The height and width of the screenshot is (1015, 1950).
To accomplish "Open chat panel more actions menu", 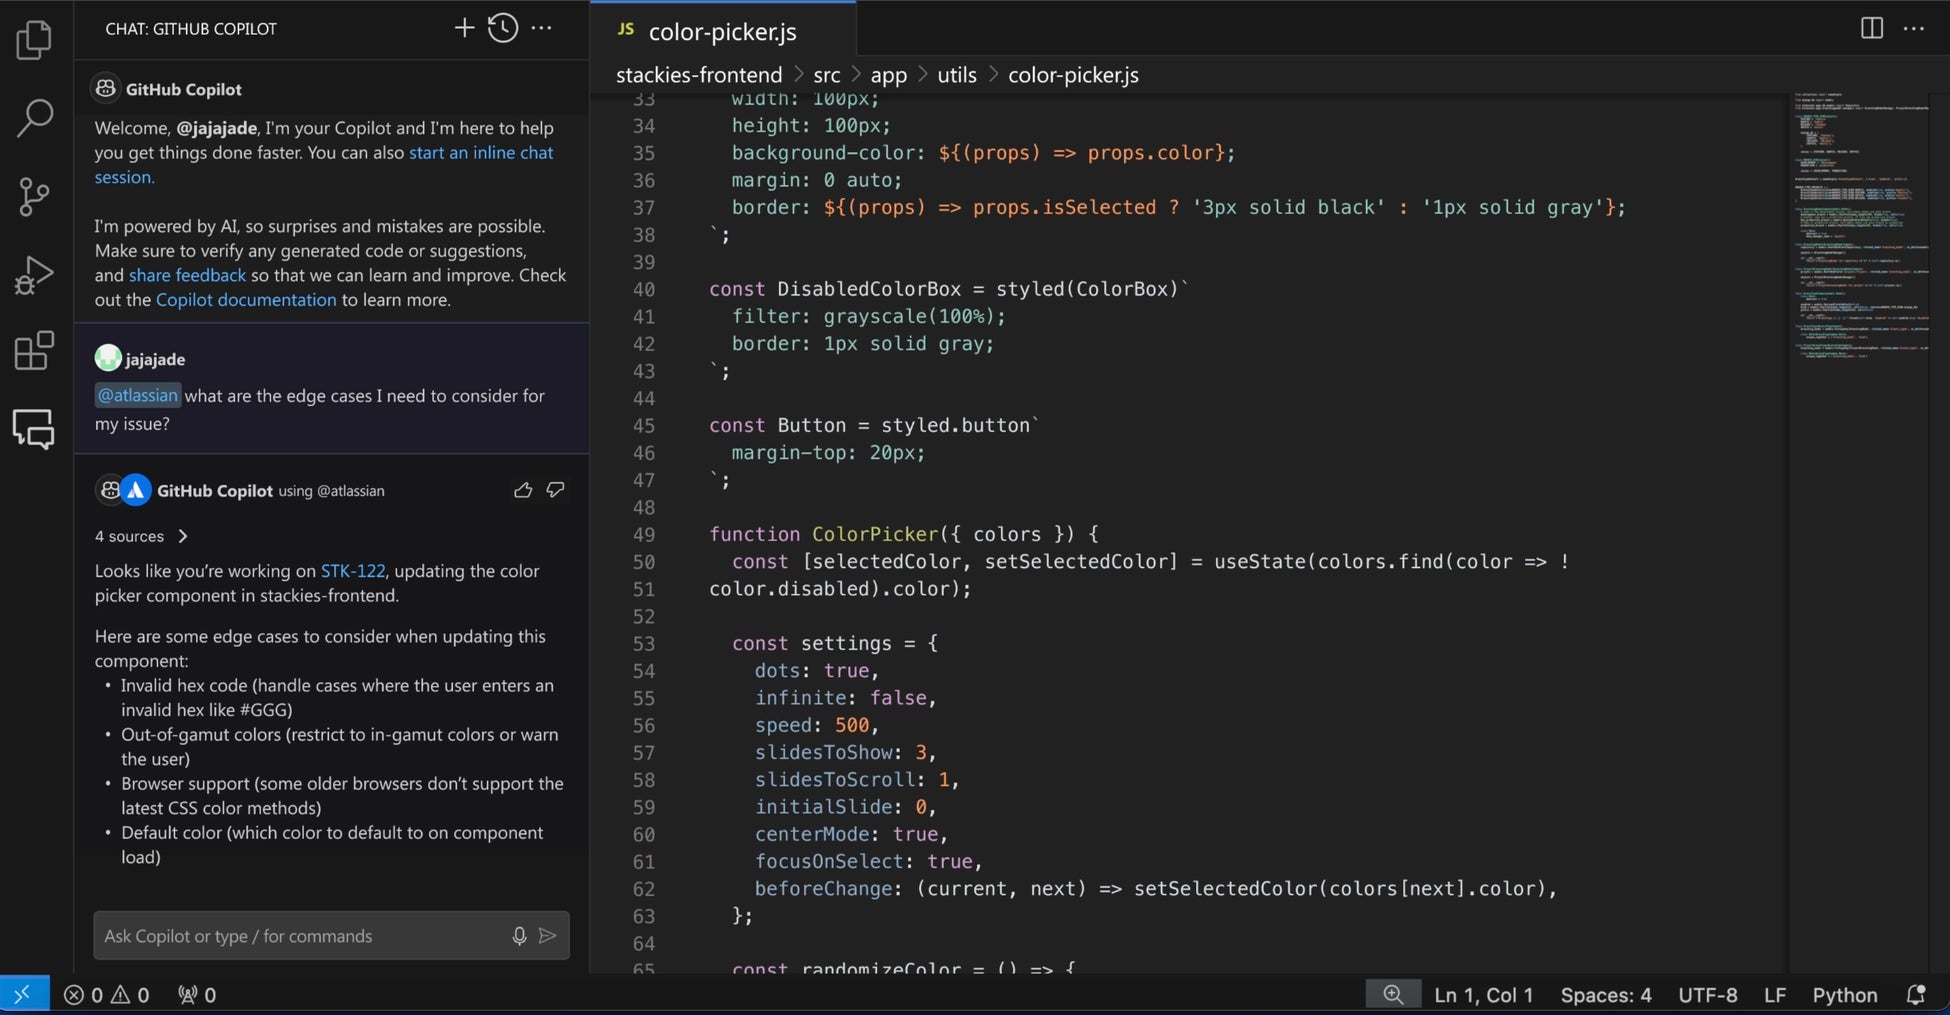I will click(542, 28).
